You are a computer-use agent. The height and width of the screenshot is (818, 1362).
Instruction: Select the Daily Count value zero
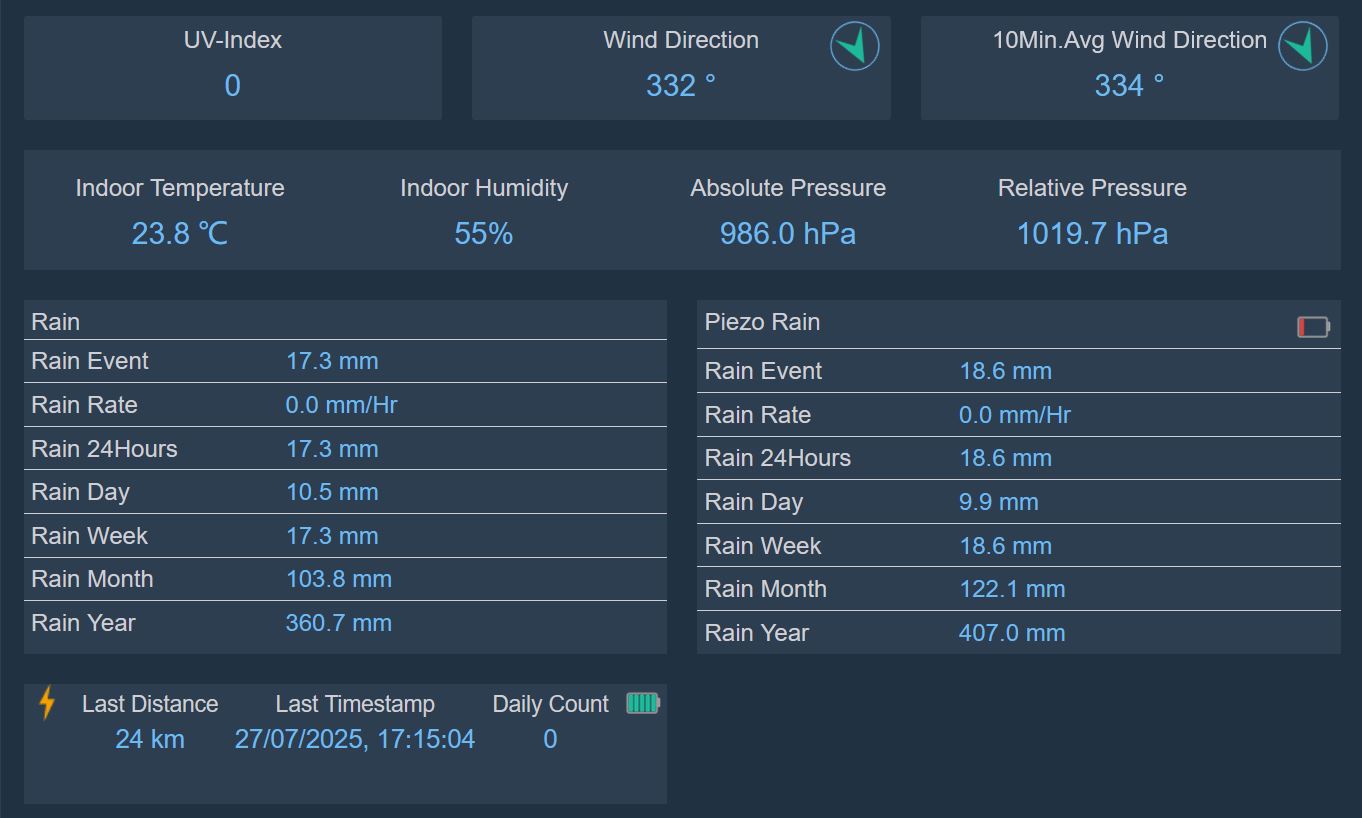(551, 738)
